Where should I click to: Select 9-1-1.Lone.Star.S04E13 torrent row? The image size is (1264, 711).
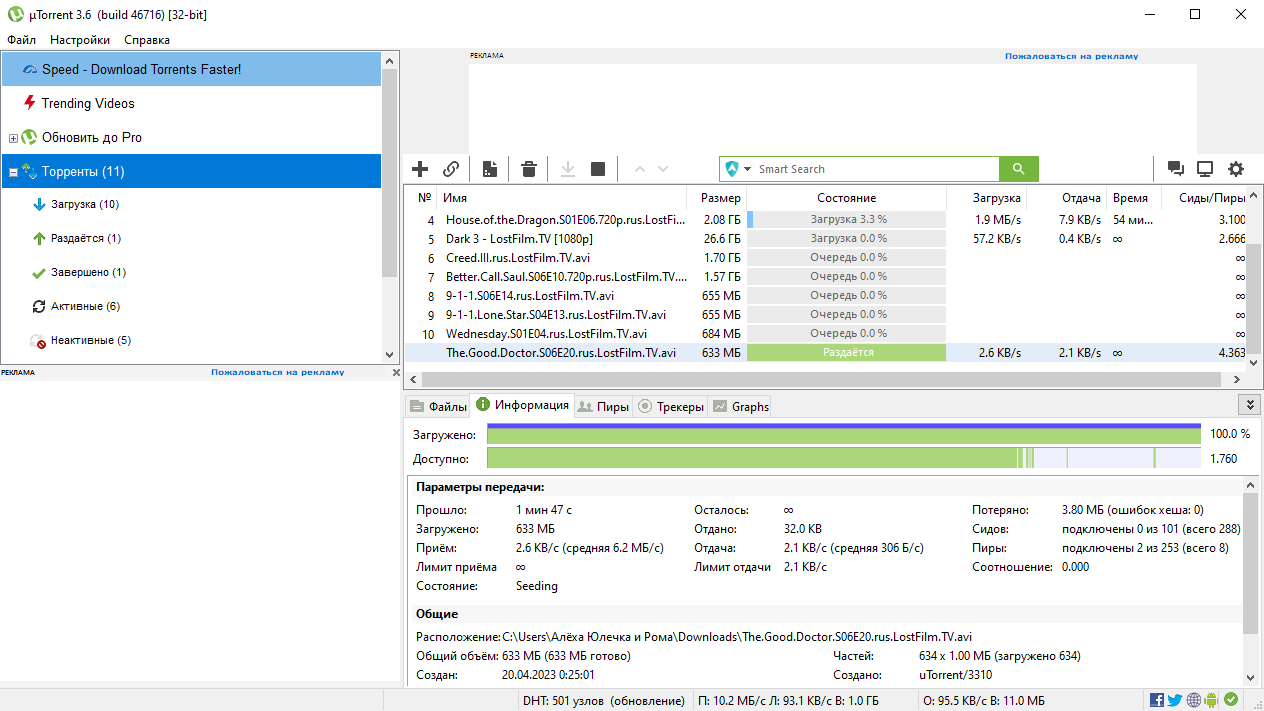(826, 314)
